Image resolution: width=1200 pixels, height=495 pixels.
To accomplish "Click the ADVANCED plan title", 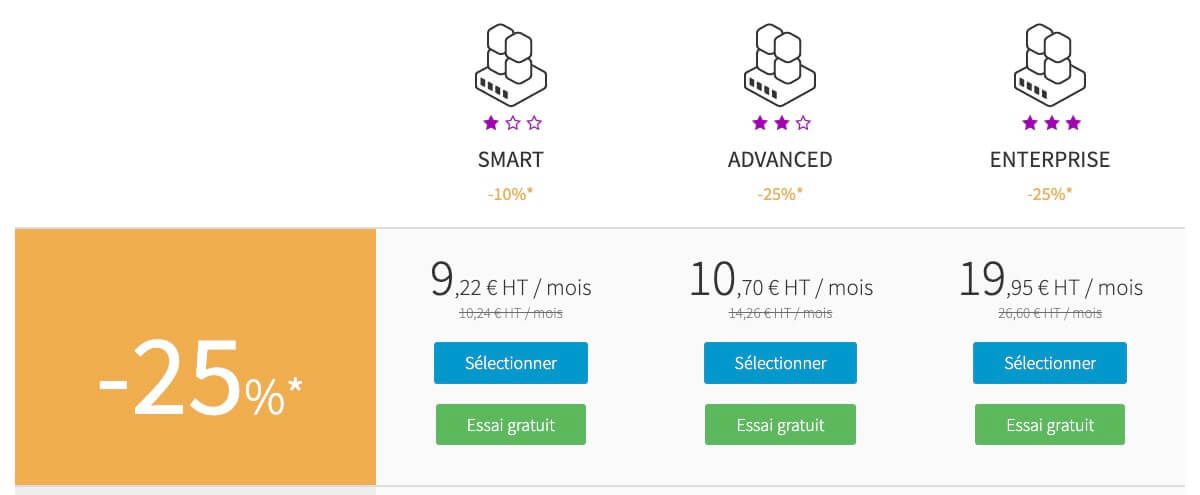I will 780,160.
